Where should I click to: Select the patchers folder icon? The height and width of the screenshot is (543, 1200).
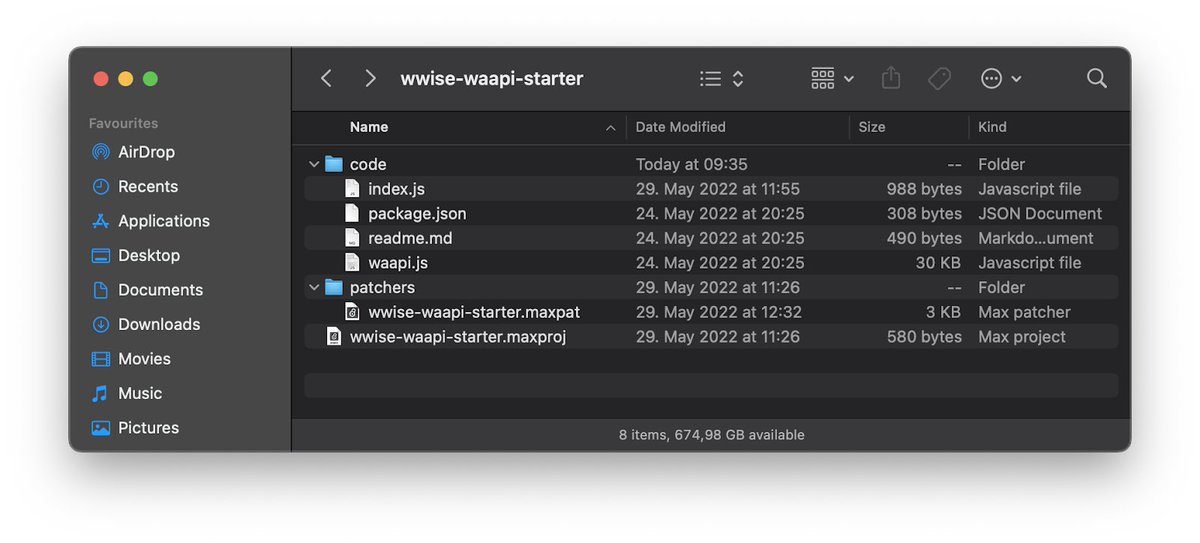[334, 287]
